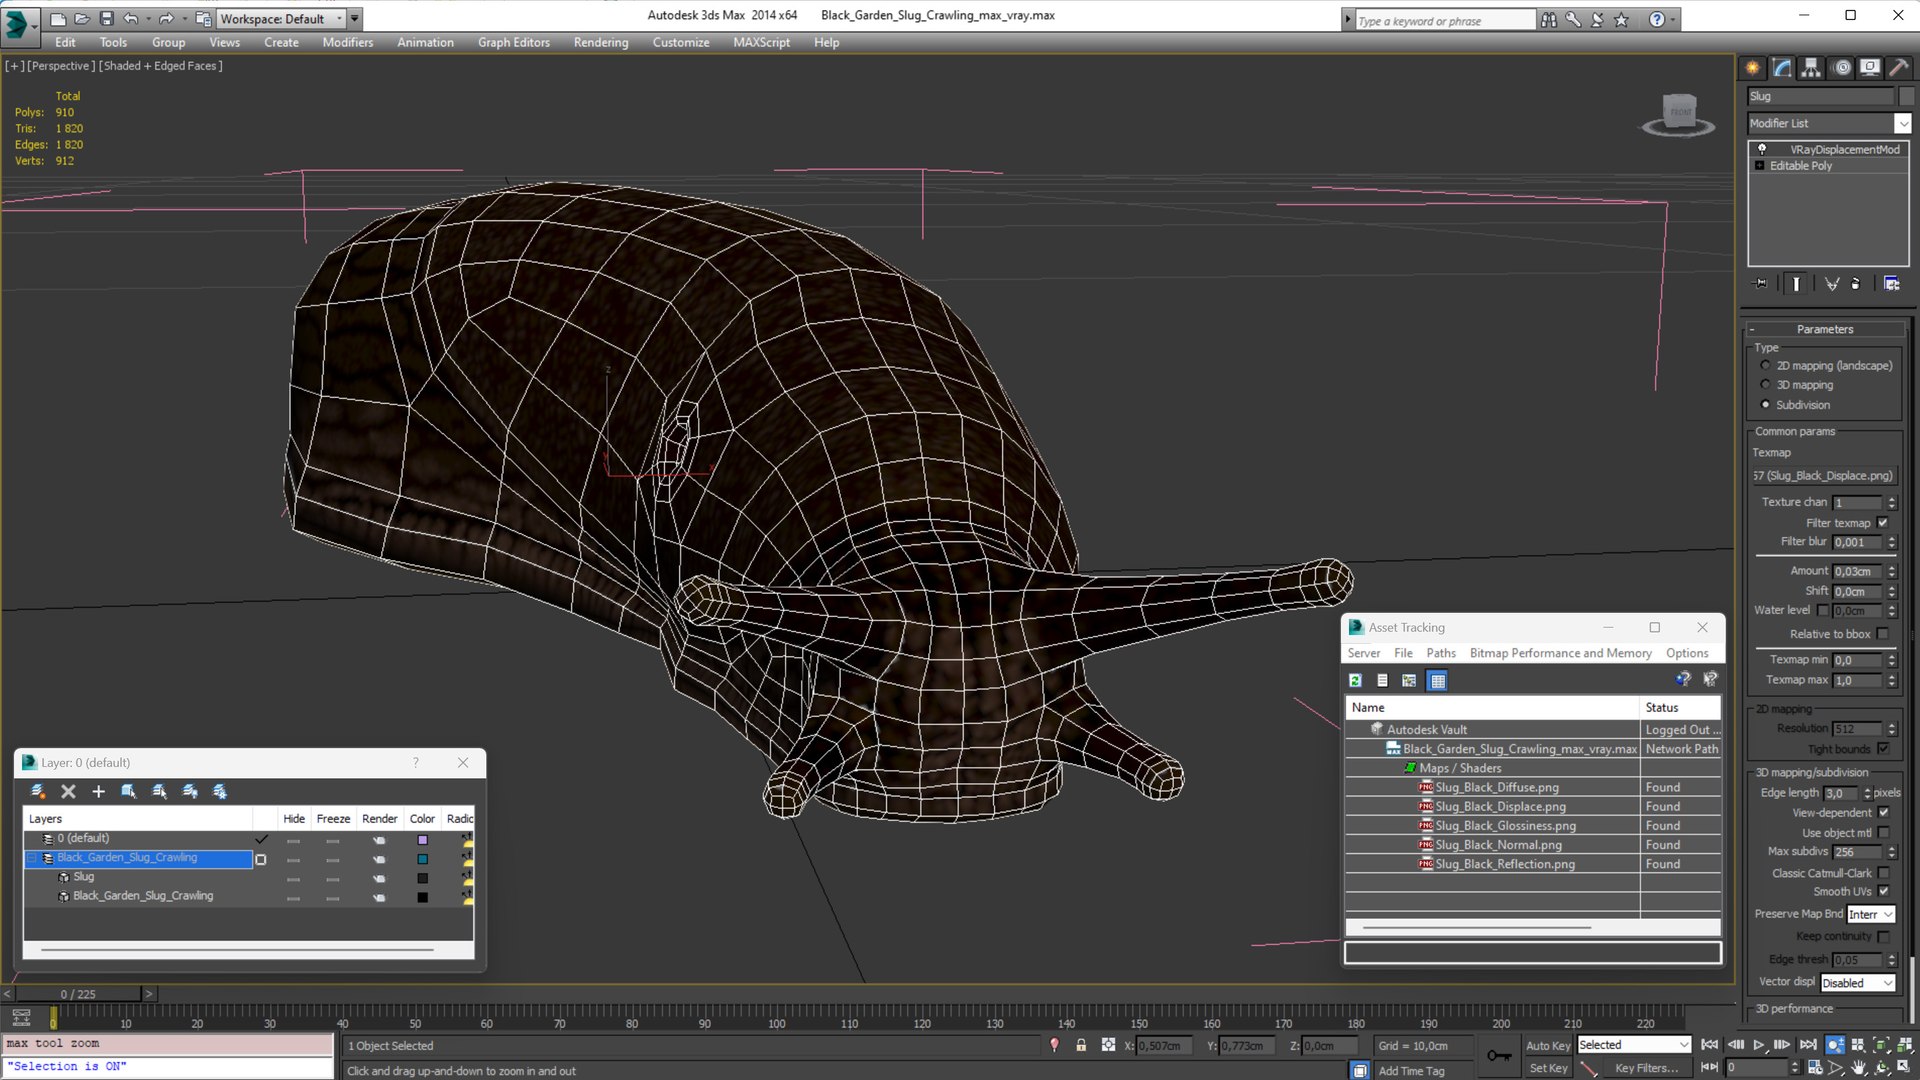Open key mode Selected dropdown
The height and width of the screenshot is (1080, 1920).
(1633, 1045)
